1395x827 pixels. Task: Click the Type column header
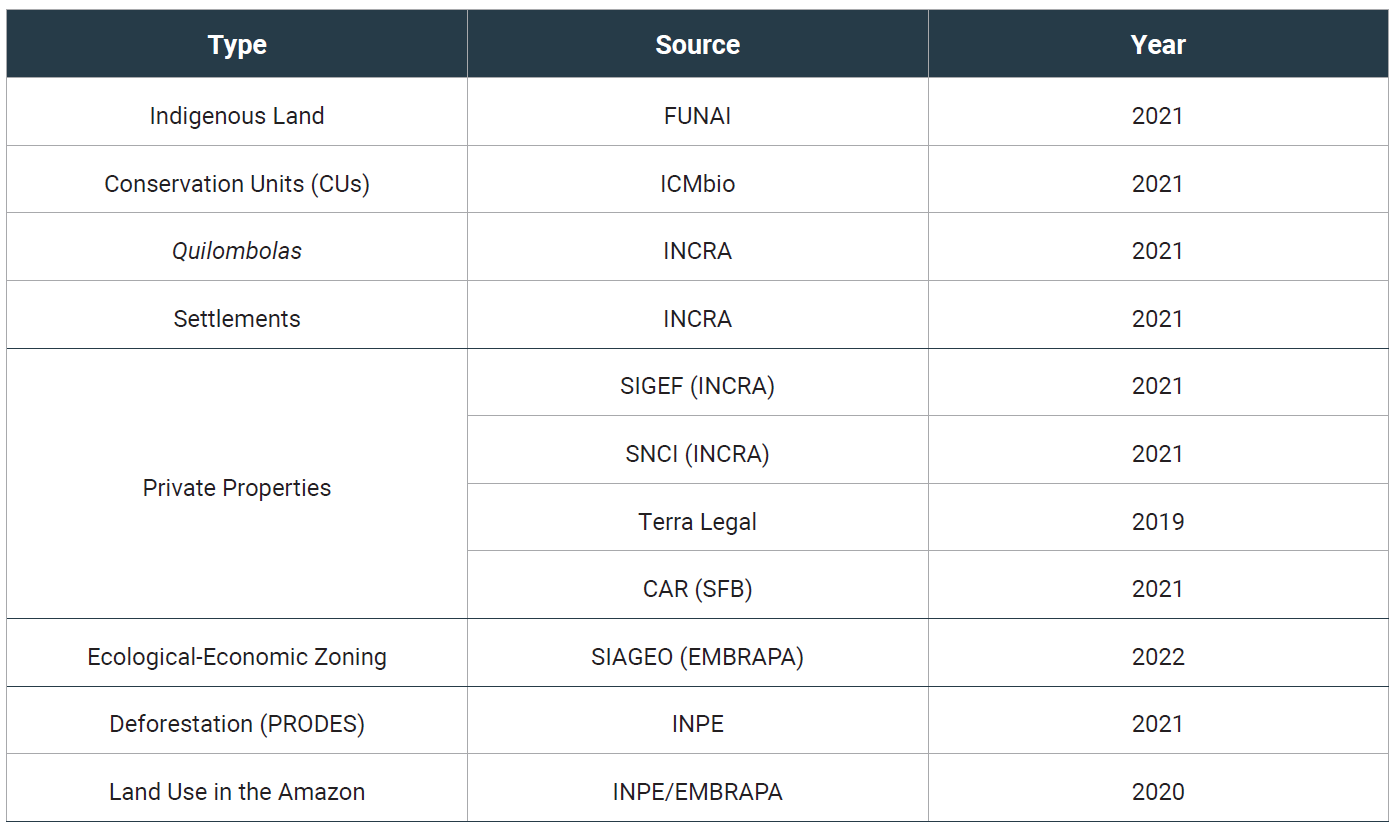pyautogui.click(x=237, y=44)
